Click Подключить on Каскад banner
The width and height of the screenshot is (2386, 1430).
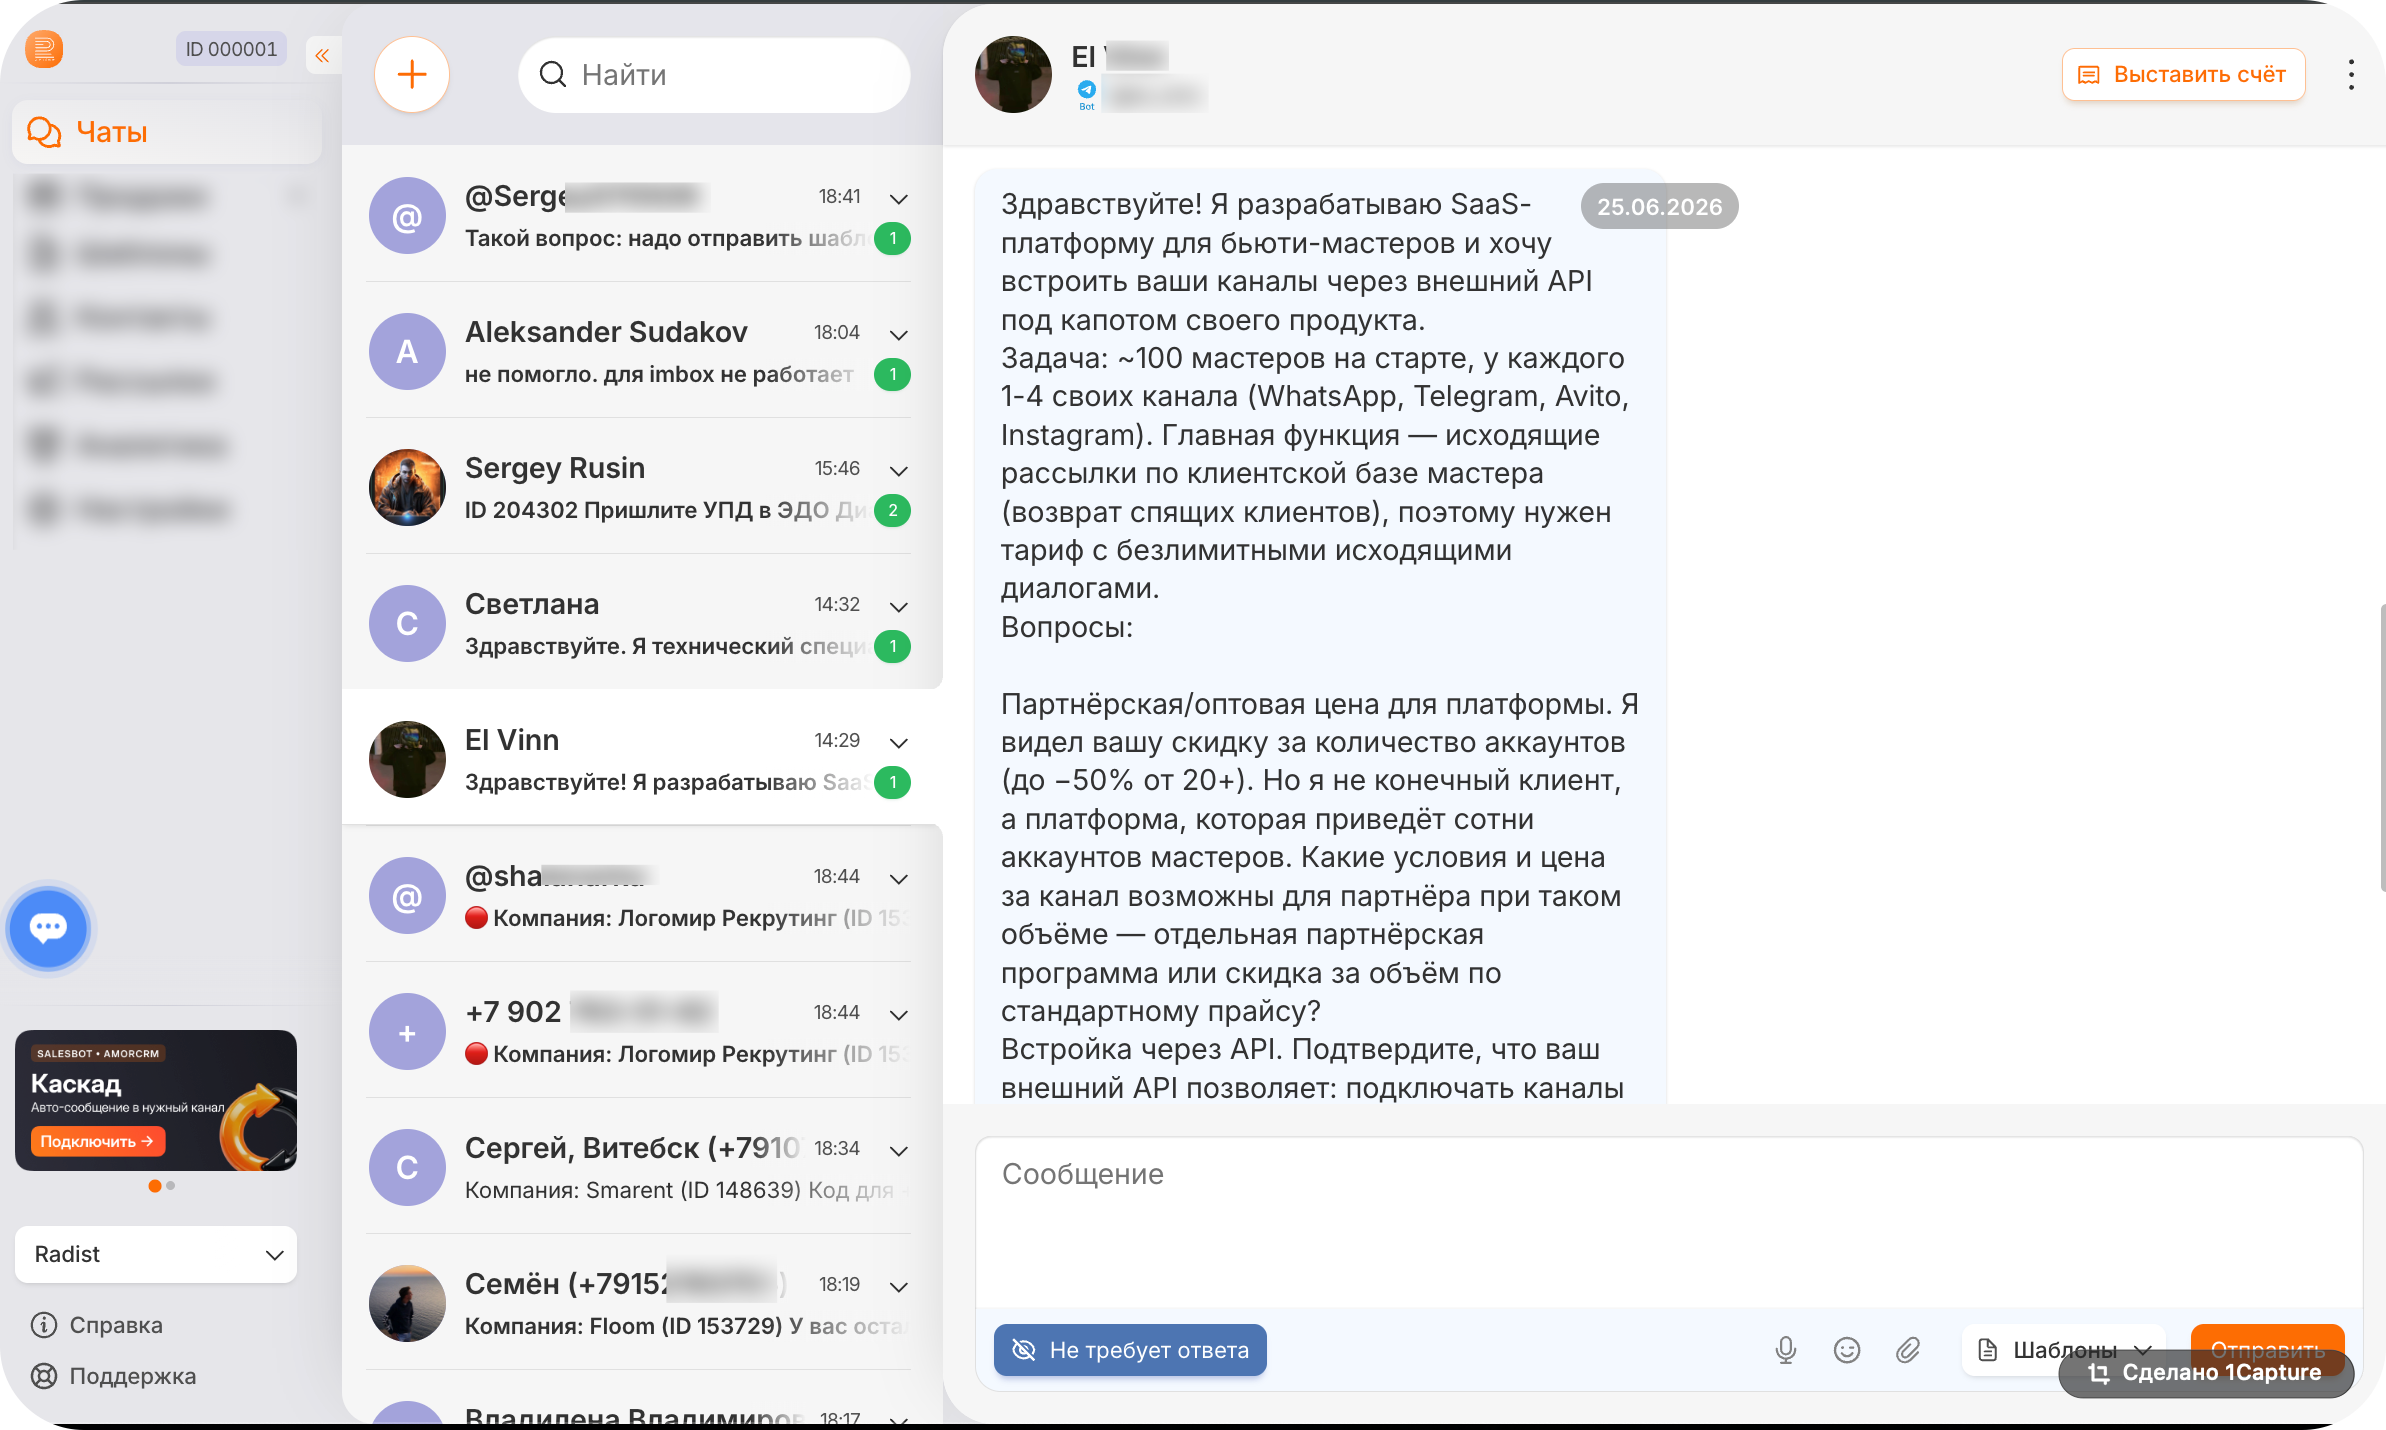tap(97, 1141)
